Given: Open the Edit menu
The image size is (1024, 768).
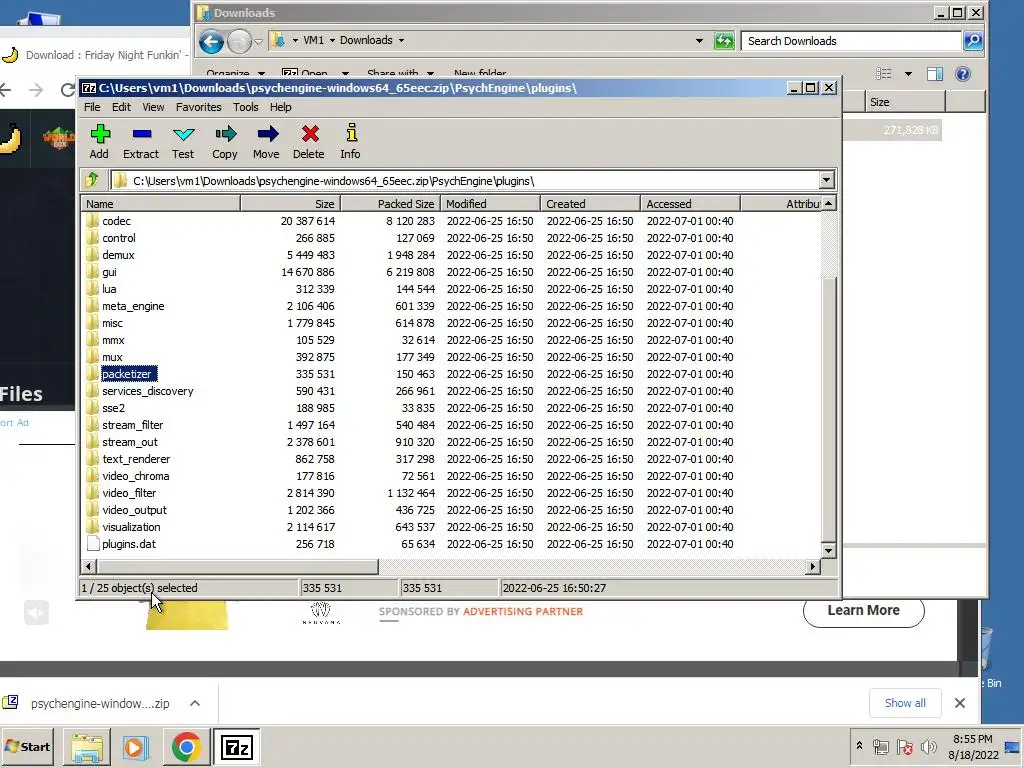Looking at the screenshot, I should coord(121,107).
